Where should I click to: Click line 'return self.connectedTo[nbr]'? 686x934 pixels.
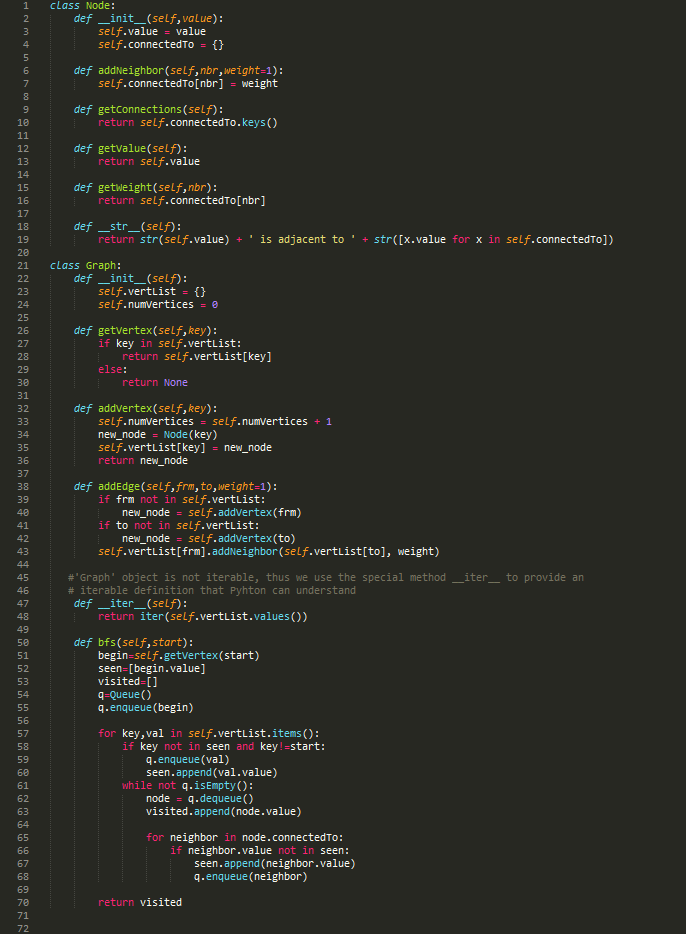(182, 201)
